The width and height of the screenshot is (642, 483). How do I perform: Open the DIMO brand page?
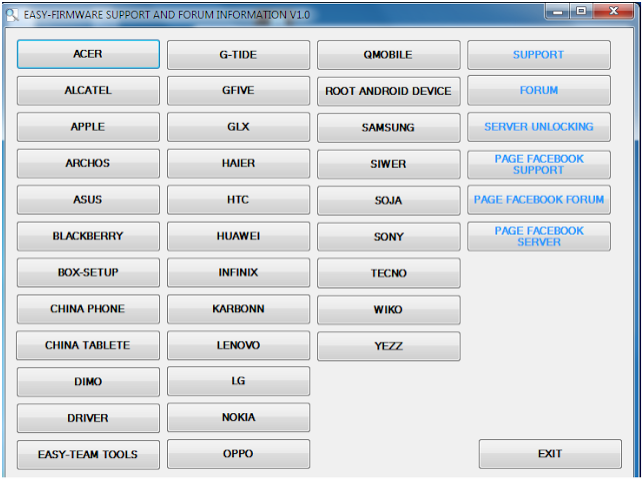tap(88, 382)
